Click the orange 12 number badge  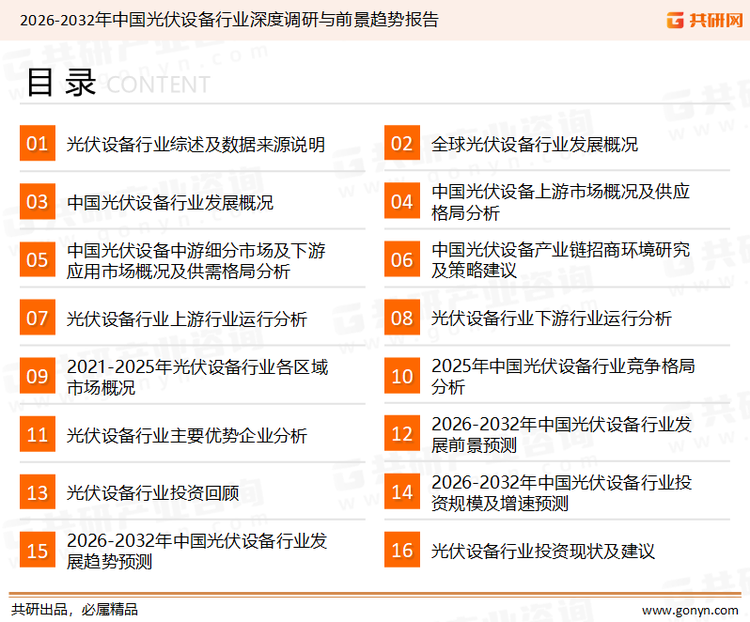pyautogui.click(x=402, y=434)
